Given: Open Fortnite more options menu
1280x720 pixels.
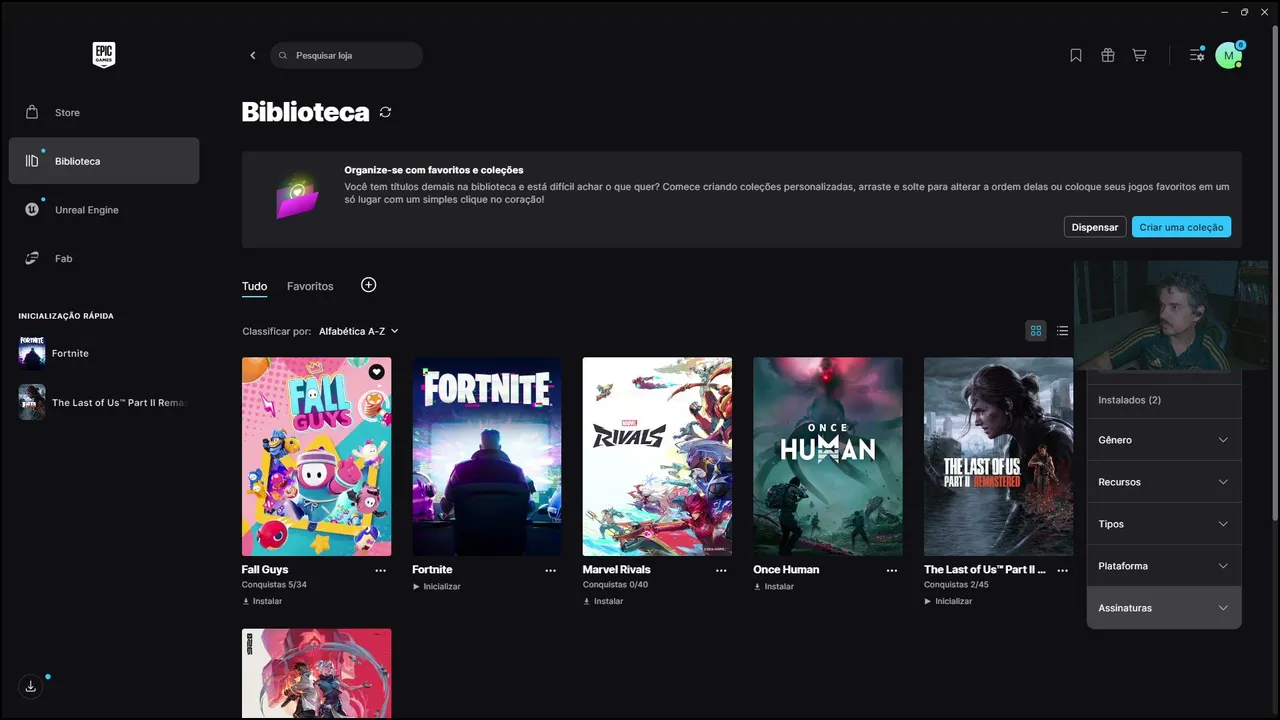Looking at the screenshot, I should 550,570.
